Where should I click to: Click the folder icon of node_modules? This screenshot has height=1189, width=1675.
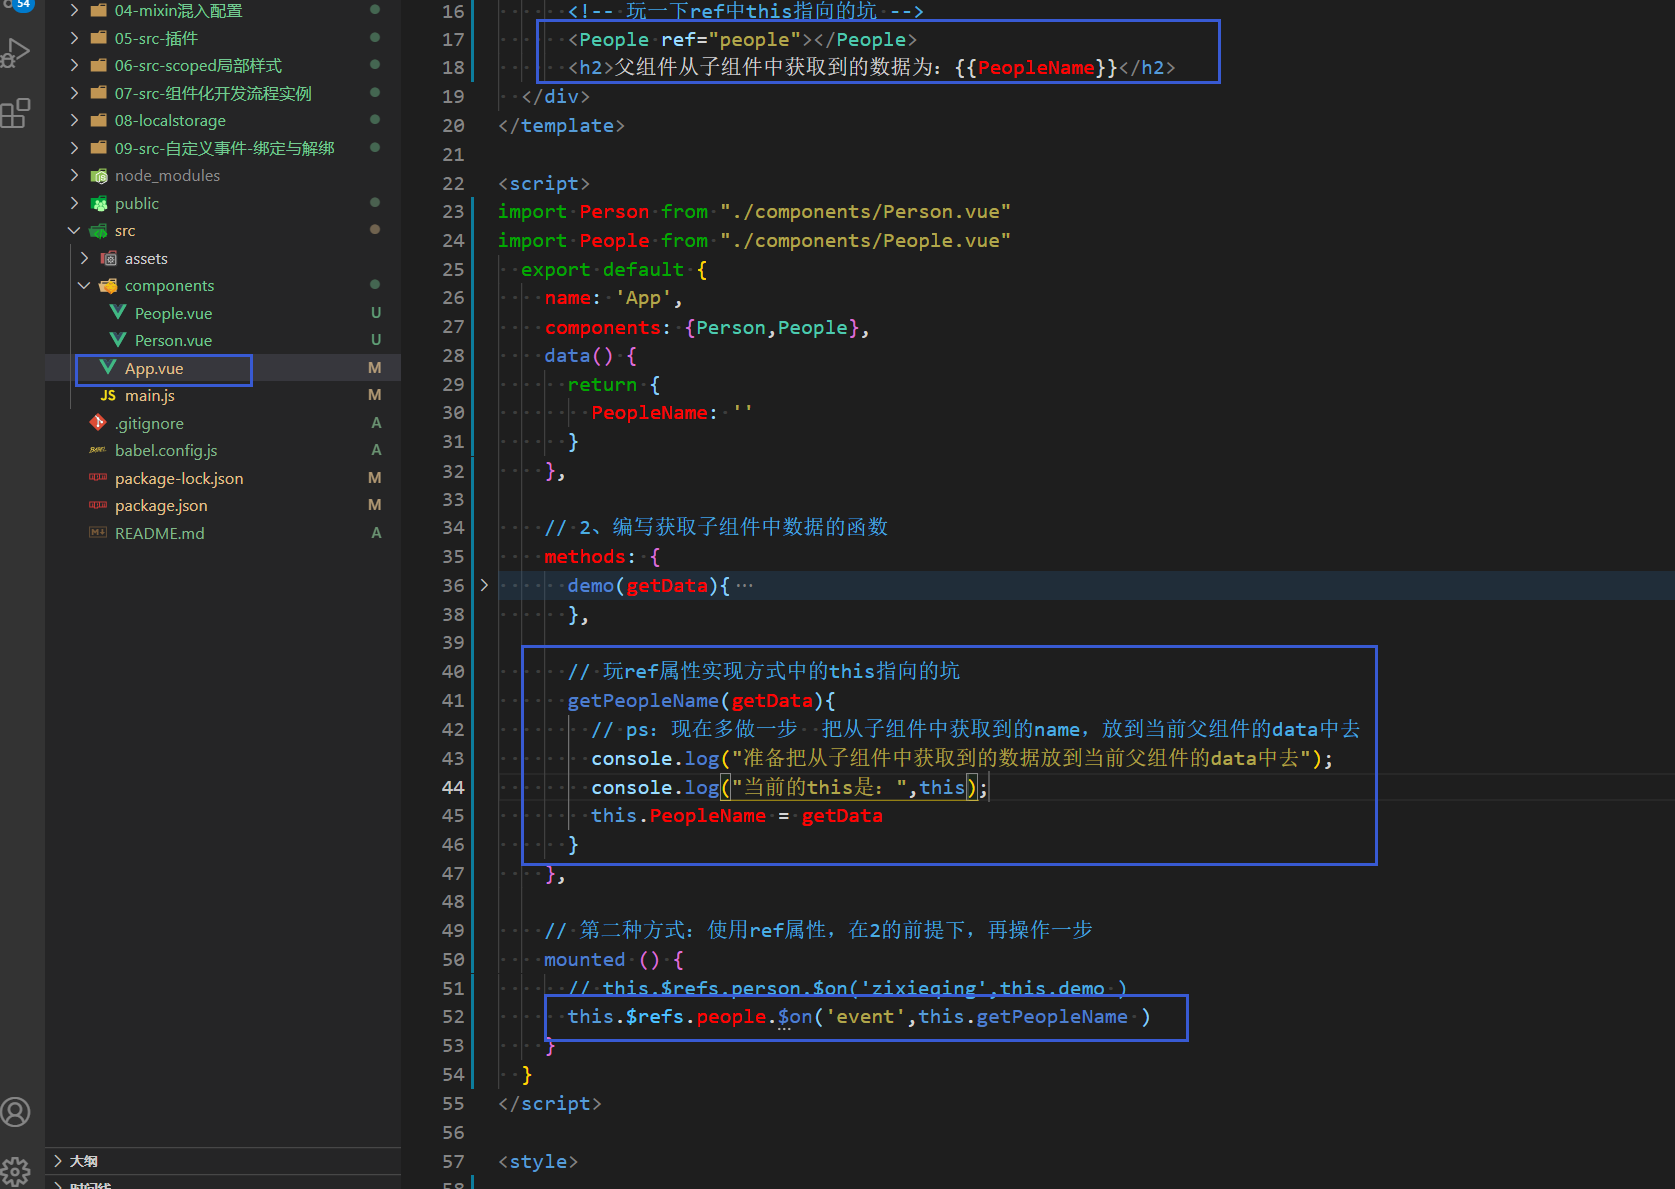point(99,176)
